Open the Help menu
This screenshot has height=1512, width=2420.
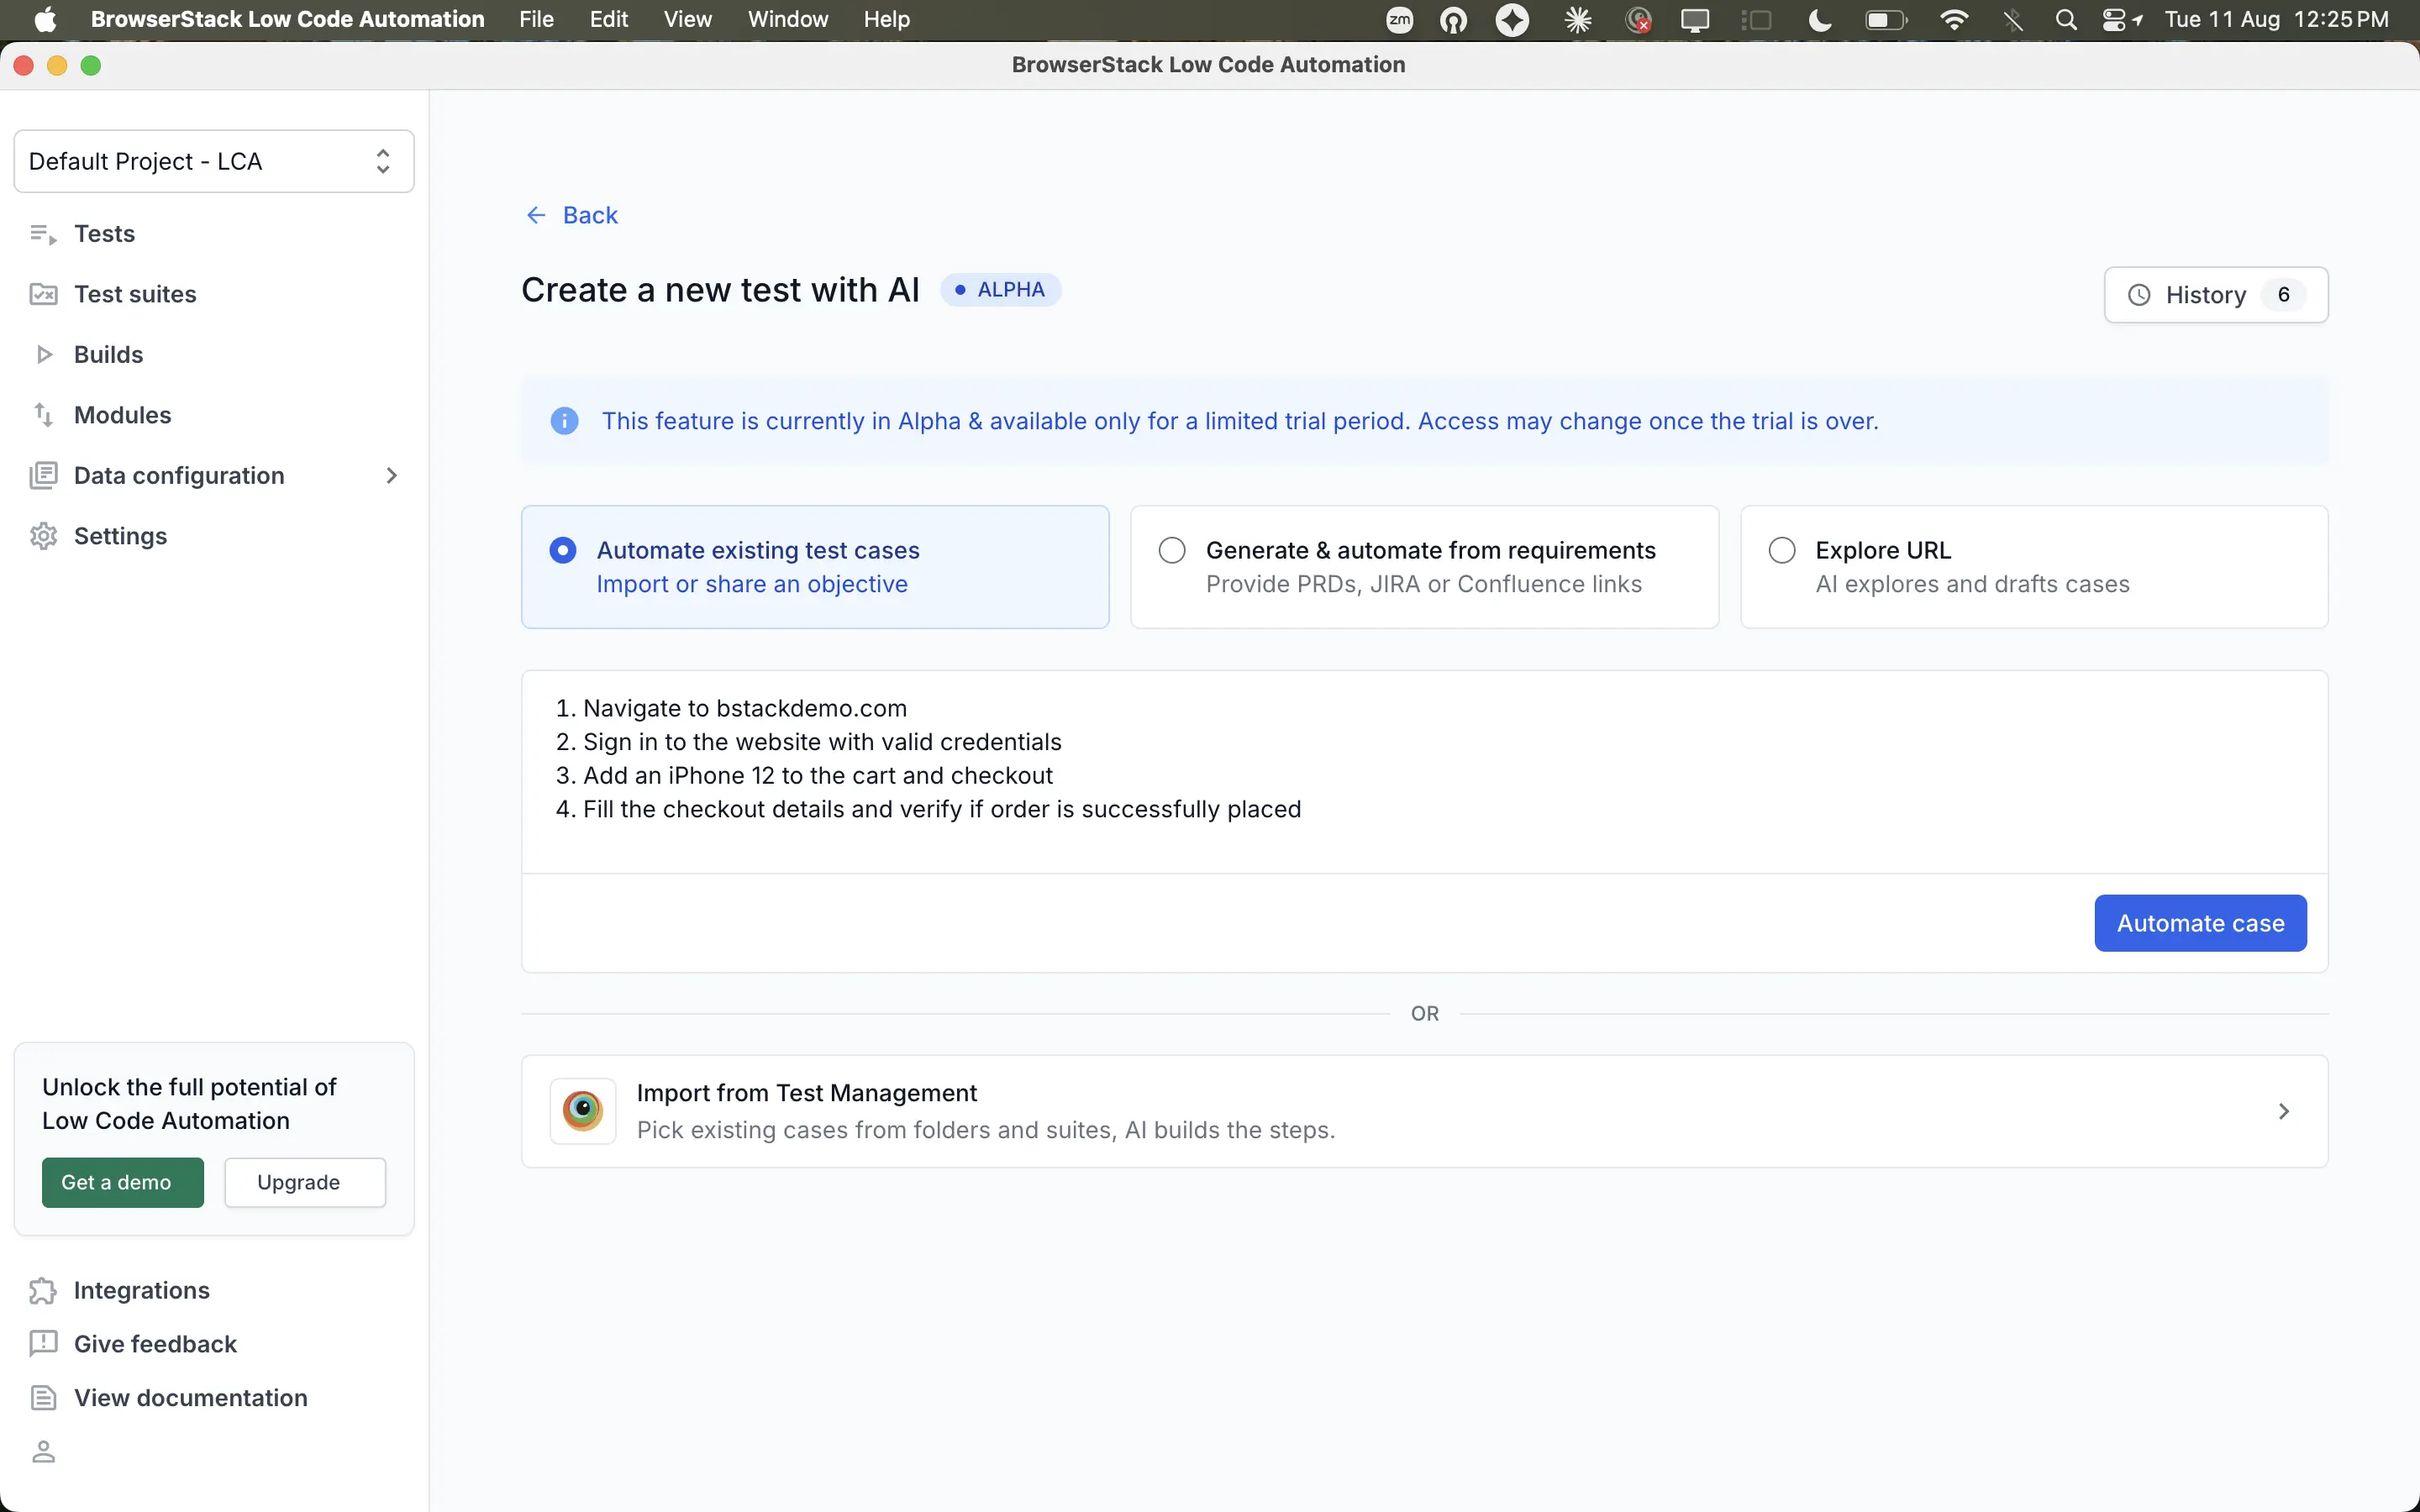(886, 19)
